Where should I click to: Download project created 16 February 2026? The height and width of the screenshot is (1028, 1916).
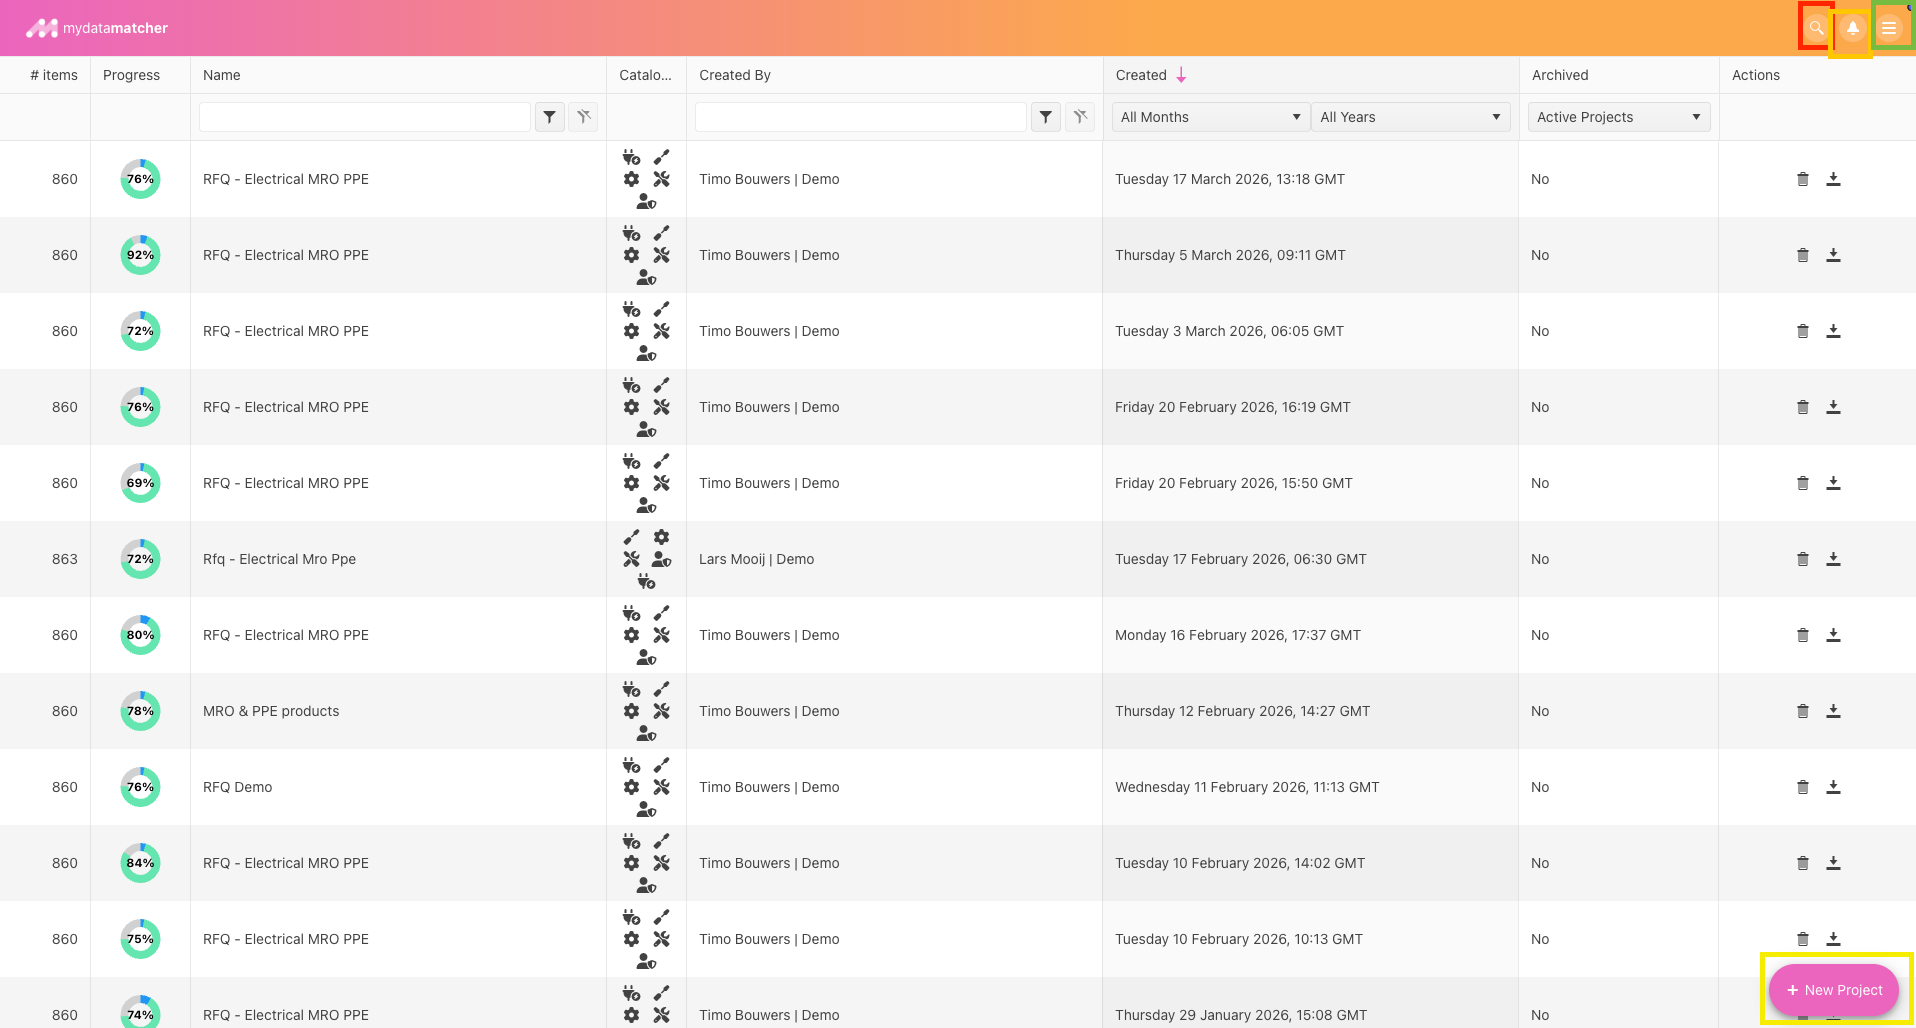tap(1833, 635)
